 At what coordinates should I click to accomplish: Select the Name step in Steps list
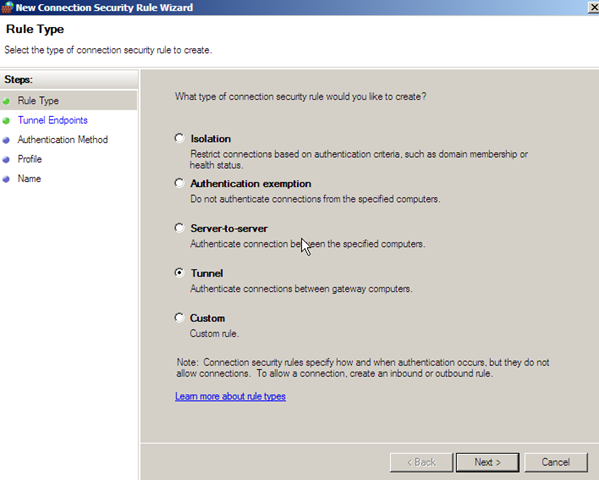click(29, 179)
